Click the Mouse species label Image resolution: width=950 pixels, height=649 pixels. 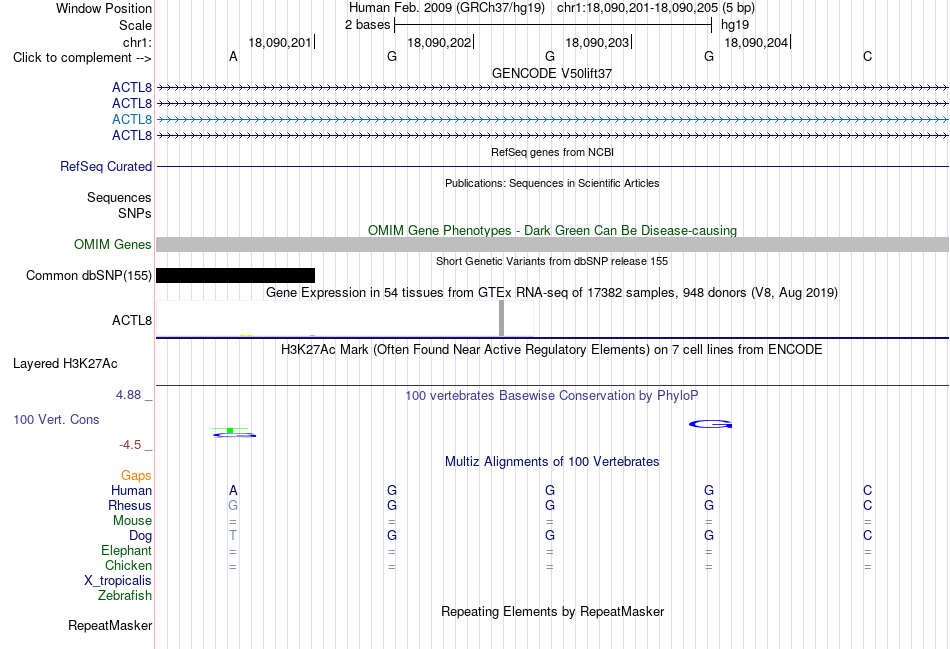132,521
